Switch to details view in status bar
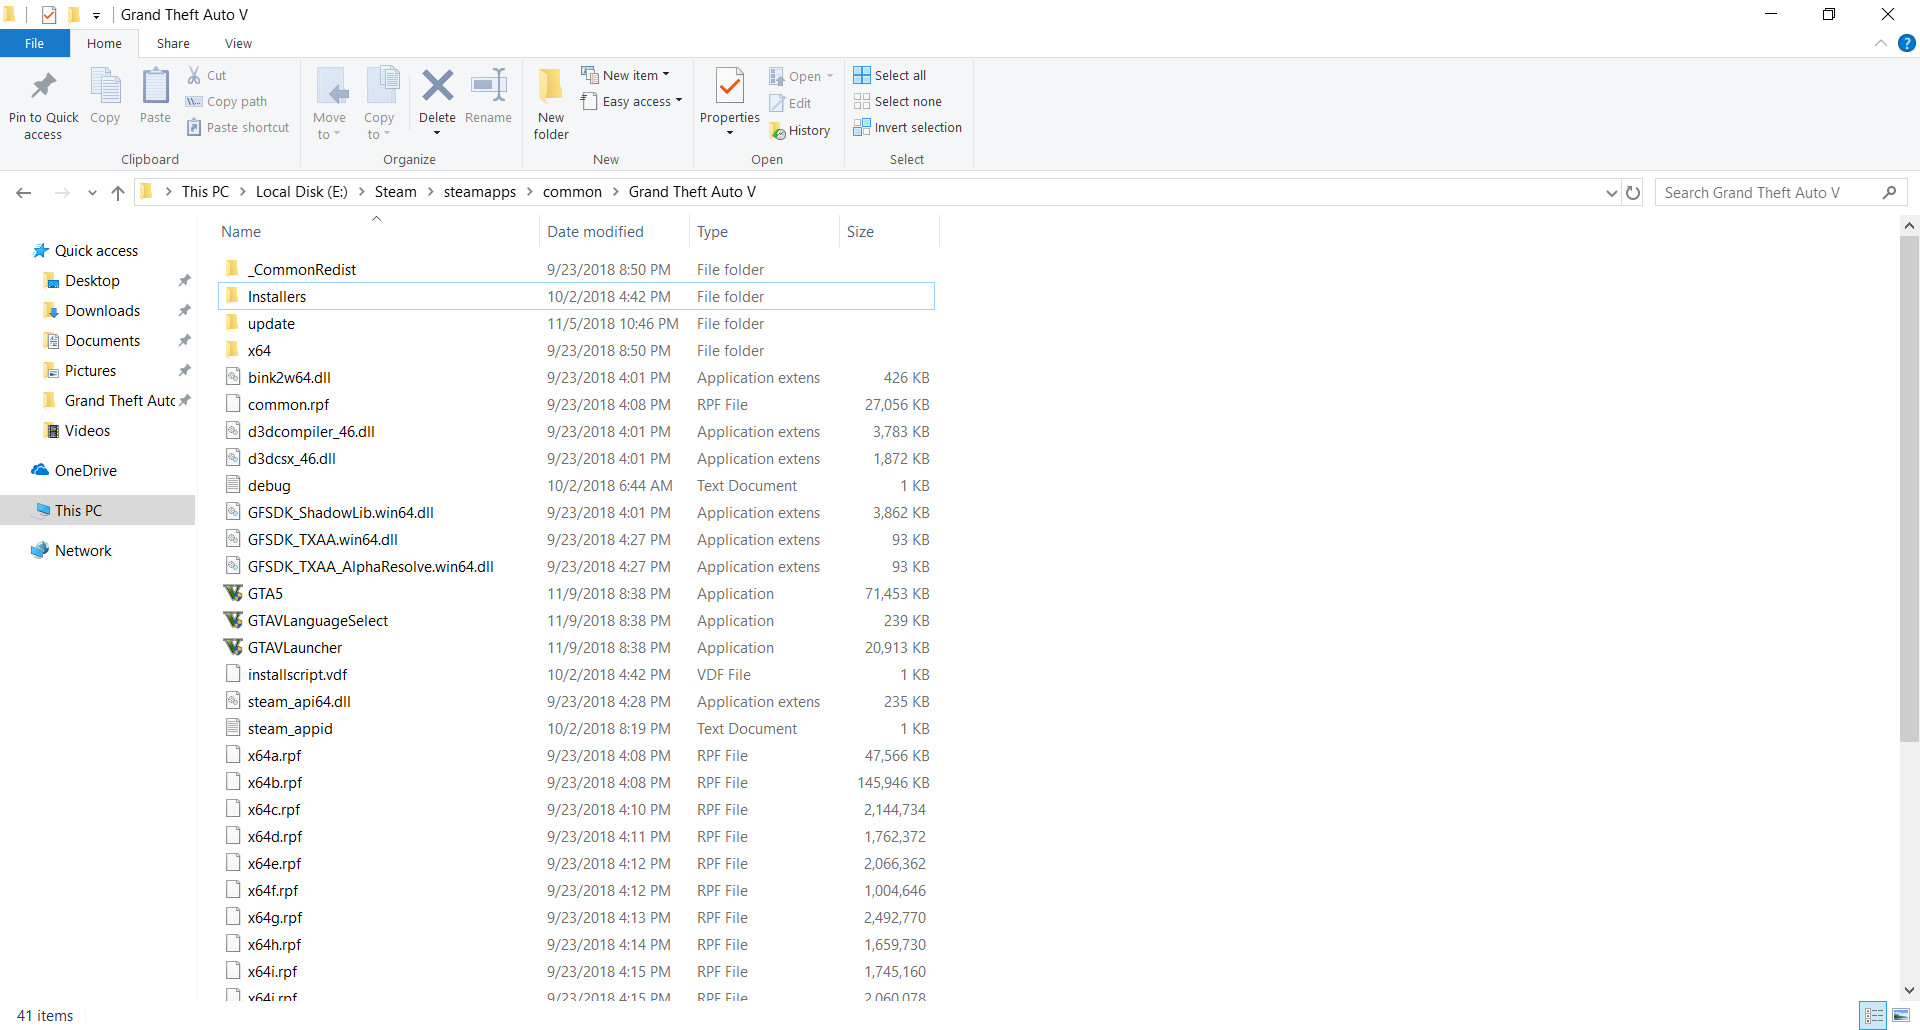The image size is (1920, 1030). 1874,1016
